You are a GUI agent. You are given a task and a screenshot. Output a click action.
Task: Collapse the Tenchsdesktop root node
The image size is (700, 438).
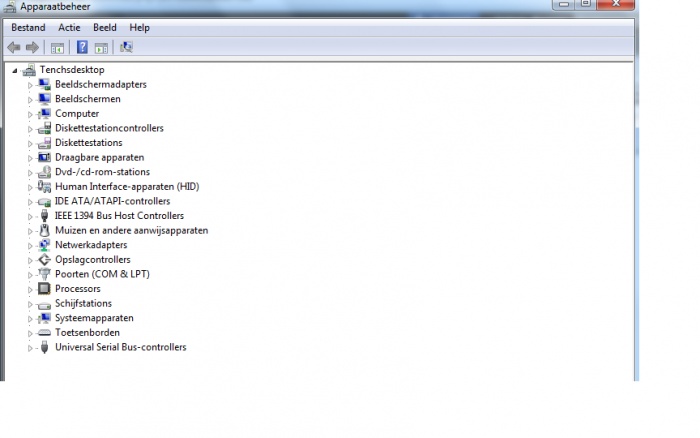[15, 71]
